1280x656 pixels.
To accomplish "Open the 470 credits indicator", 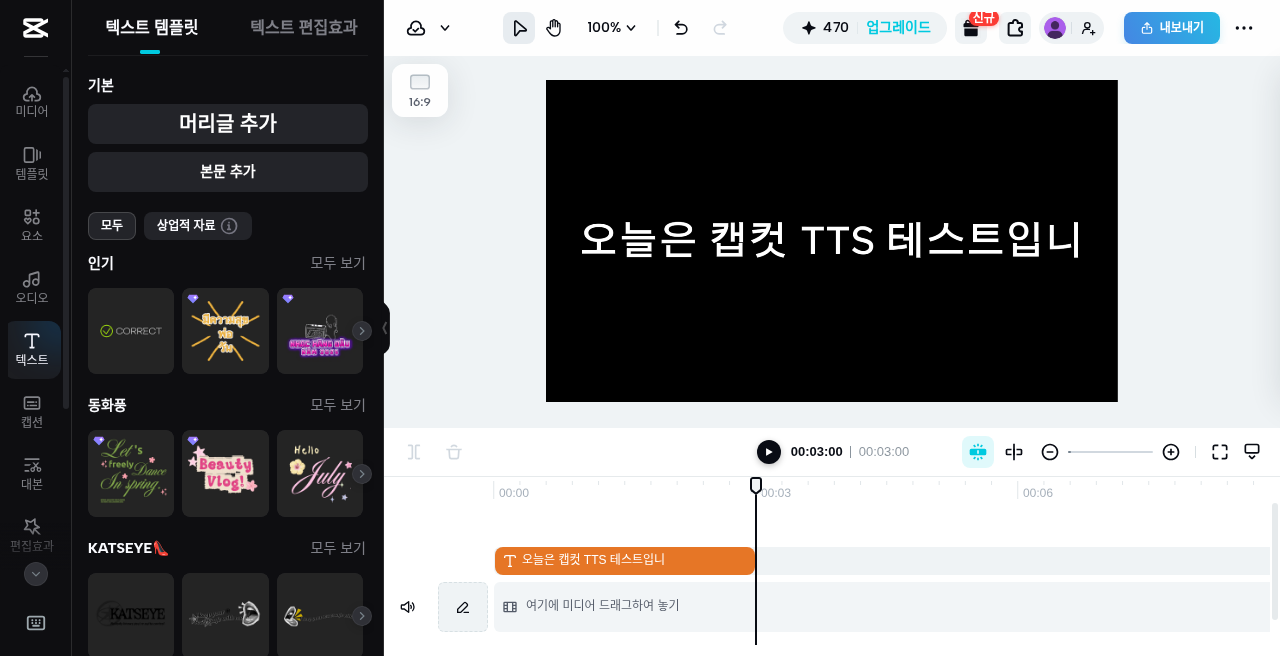I will tap(825, 28).
